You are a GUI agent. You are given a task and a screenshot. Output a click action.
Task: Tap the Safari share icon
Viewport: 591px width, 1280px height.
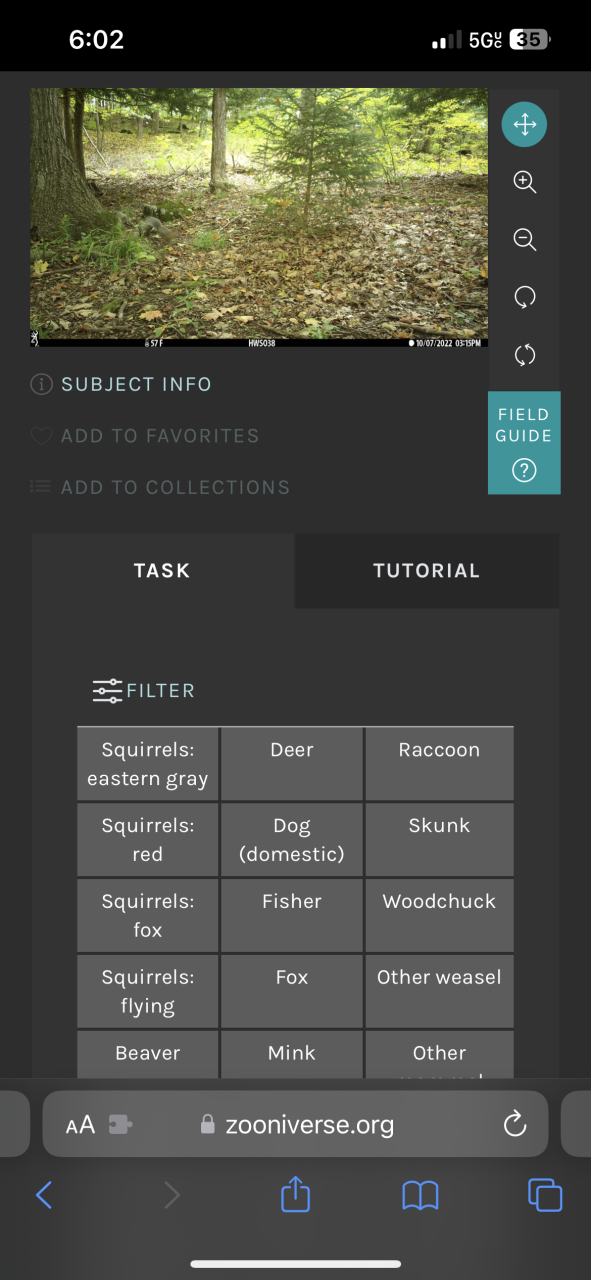tap(295, 1194)
